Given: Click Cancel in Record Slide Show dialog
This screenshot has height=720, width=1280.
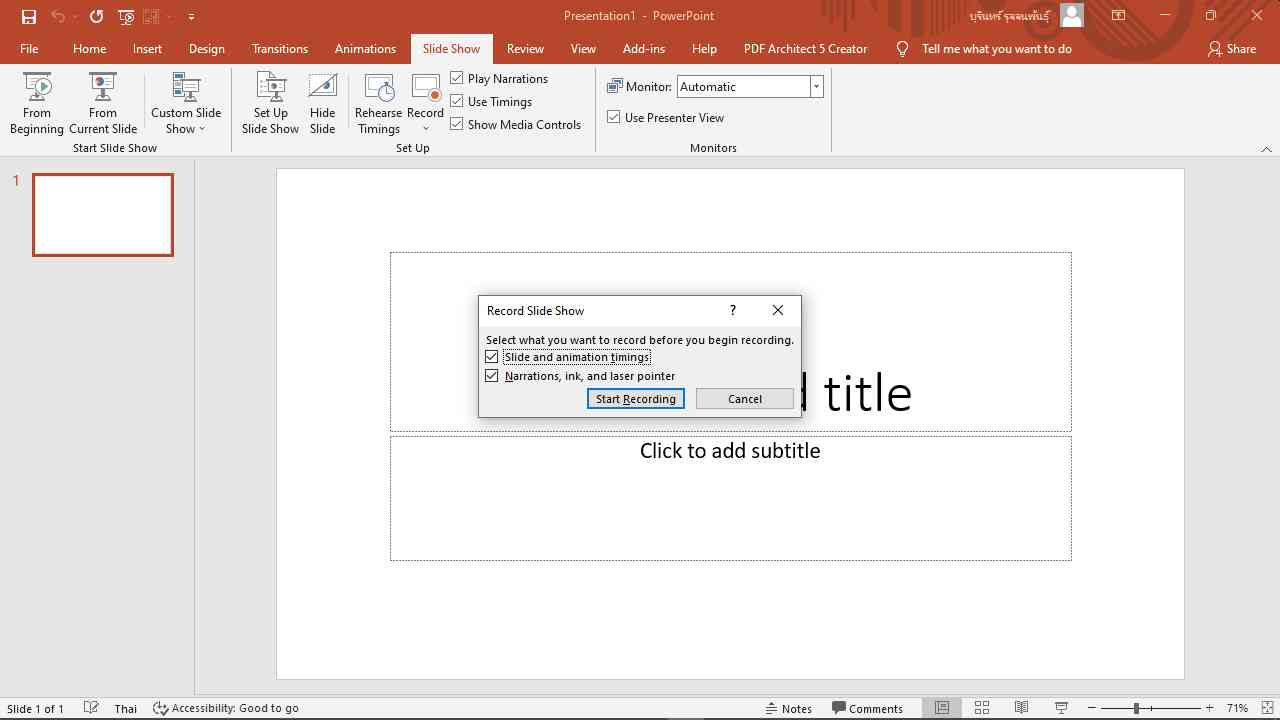Looking at the screenshot, I should pyautogui.click(x=744, y=399).
